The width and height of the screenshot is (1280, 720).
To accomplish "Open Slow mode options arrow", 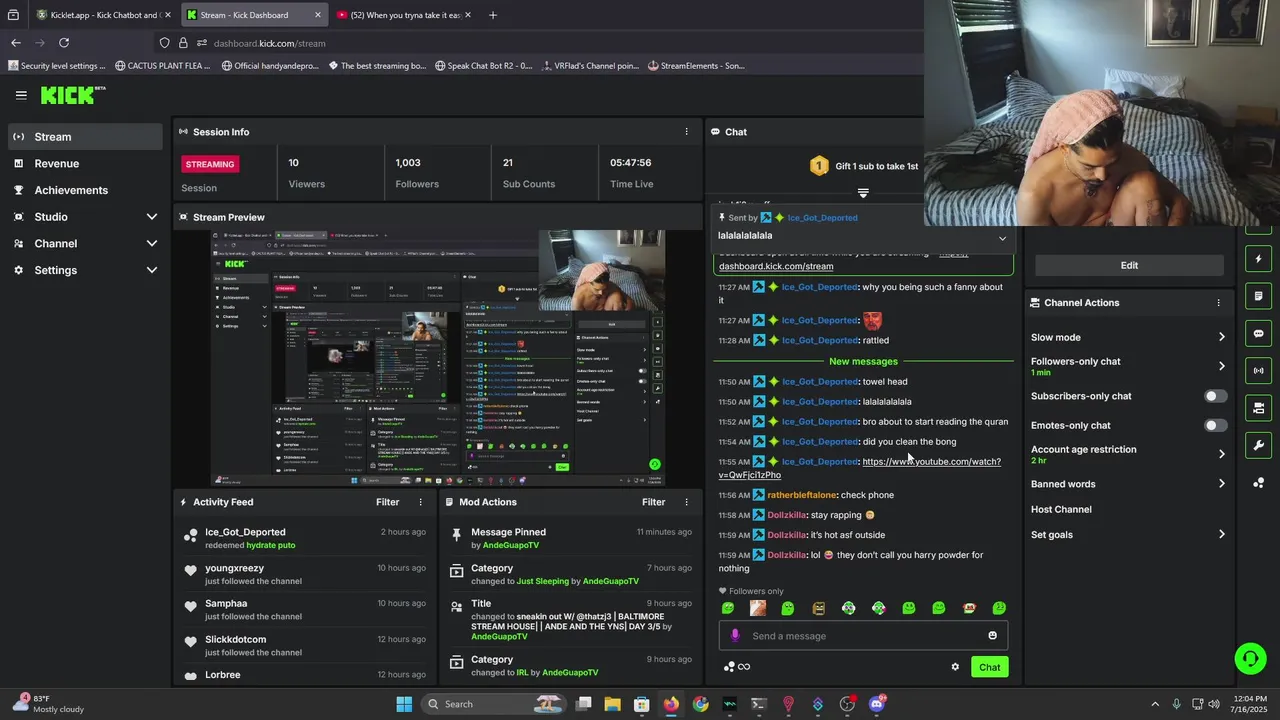I will (x=1221, y=337).
